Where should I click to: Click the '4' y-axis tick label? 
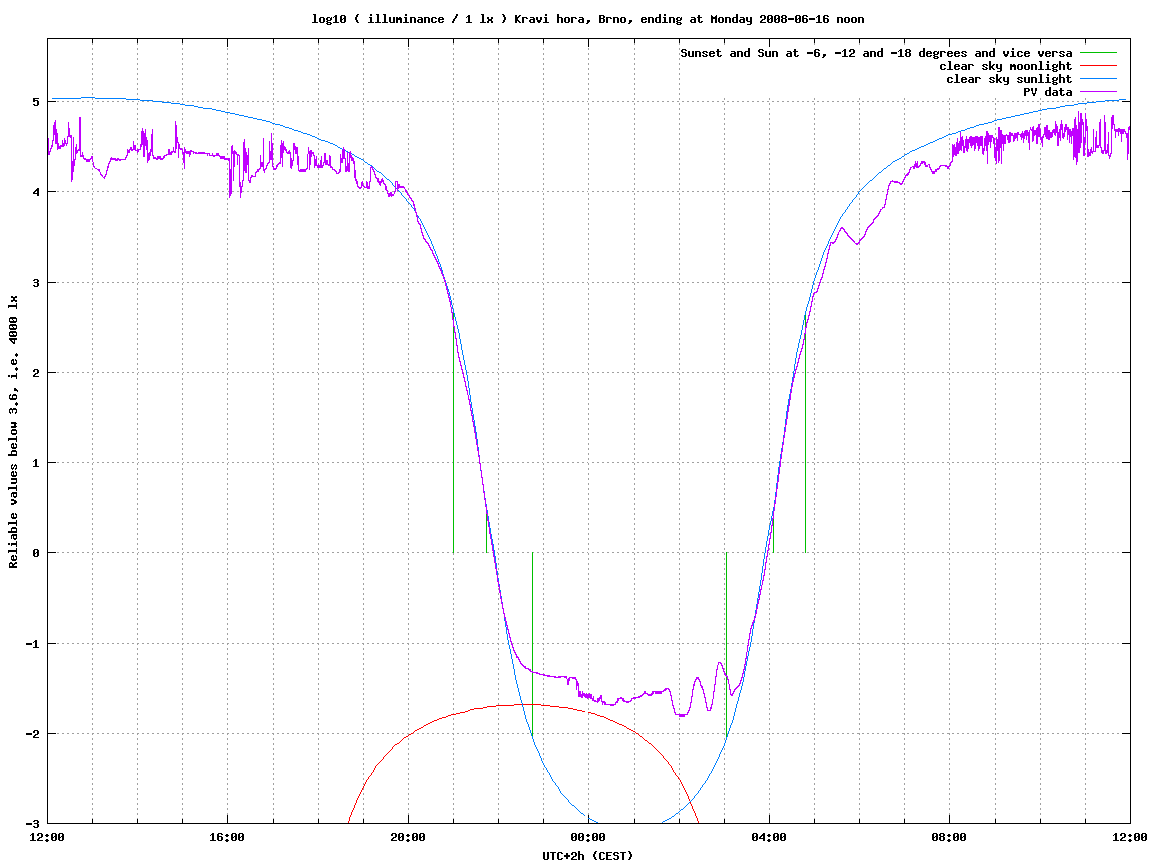click(x=36, y=192)
